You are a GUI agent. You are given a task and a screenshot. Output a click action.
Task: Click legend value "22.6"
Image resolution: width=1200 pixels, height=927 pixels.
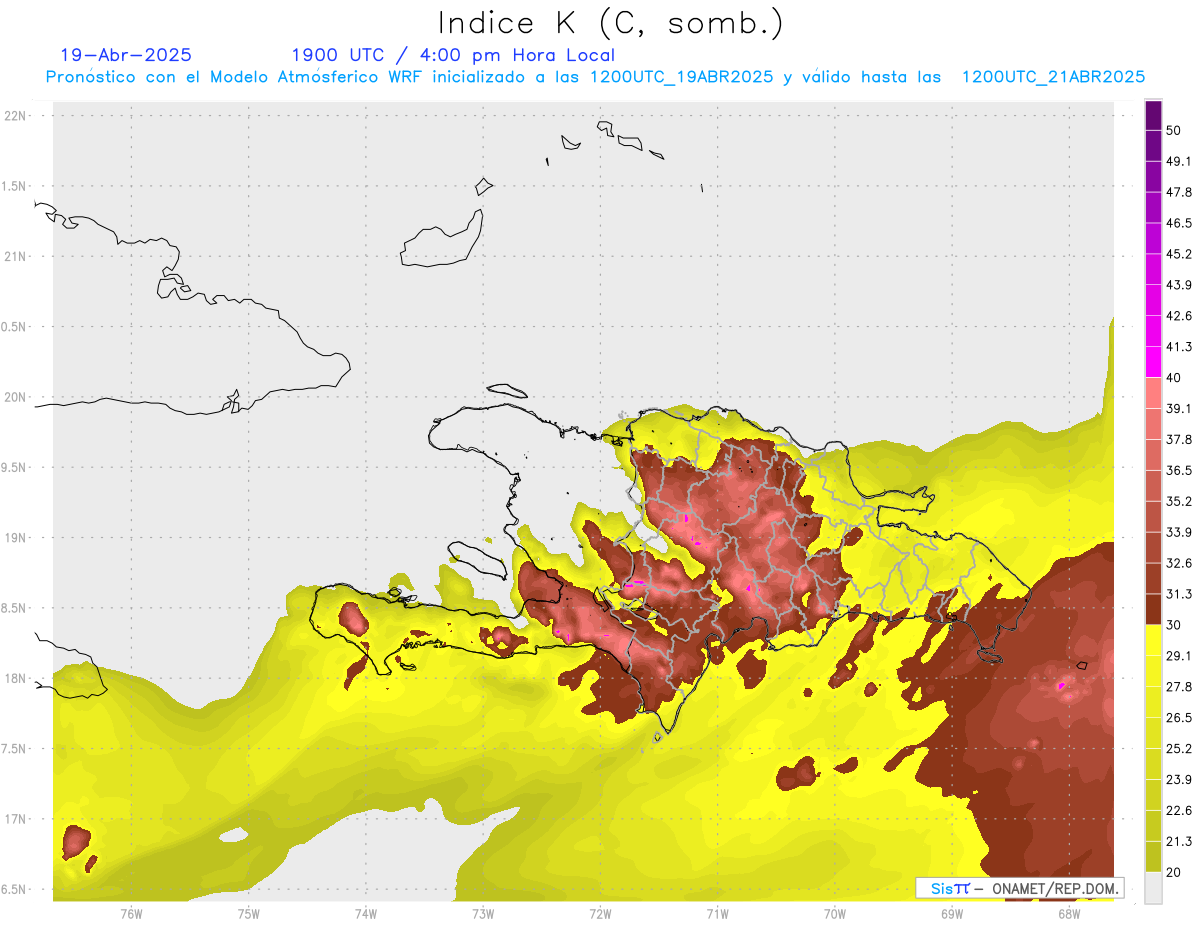(1178, 811)
